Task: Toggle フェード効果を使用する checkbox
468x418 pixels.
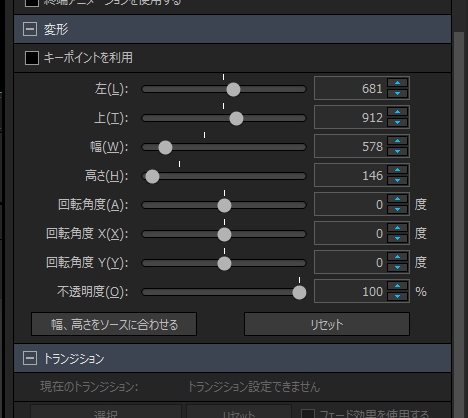Action: [308, 414]
